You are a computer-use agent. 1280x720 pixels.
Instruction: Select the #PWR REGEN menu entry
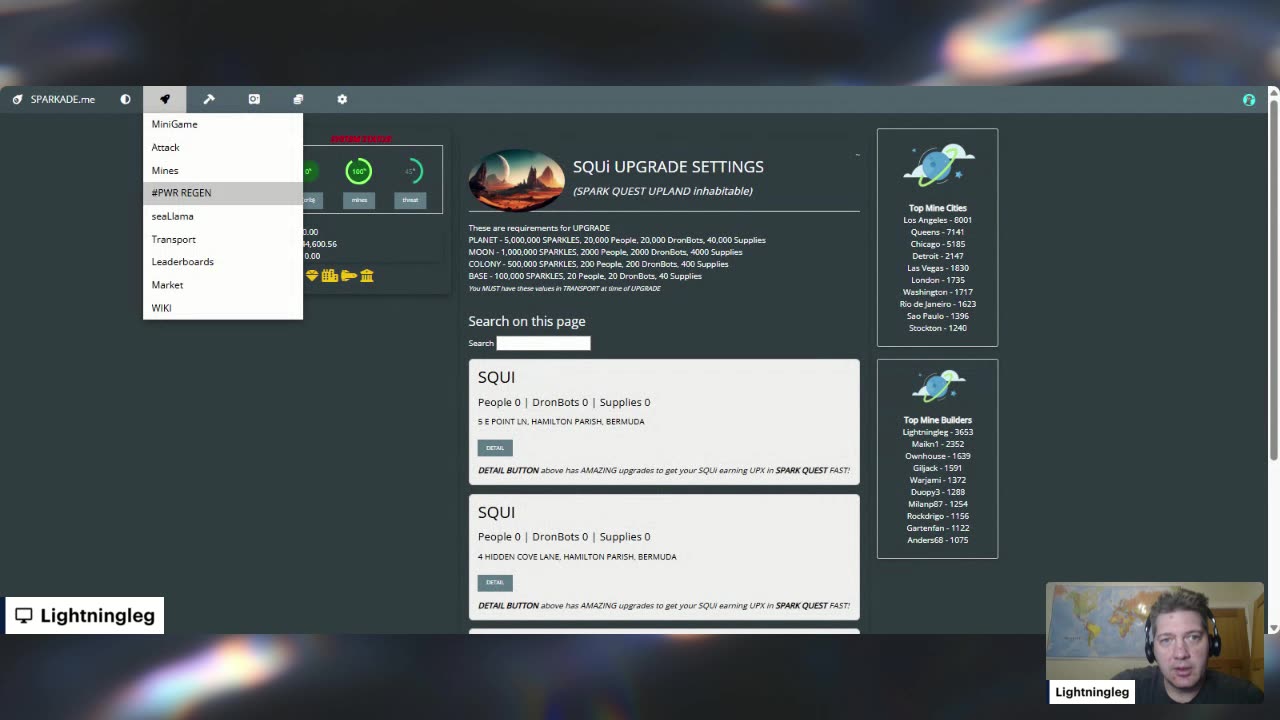tap(223, 192)
